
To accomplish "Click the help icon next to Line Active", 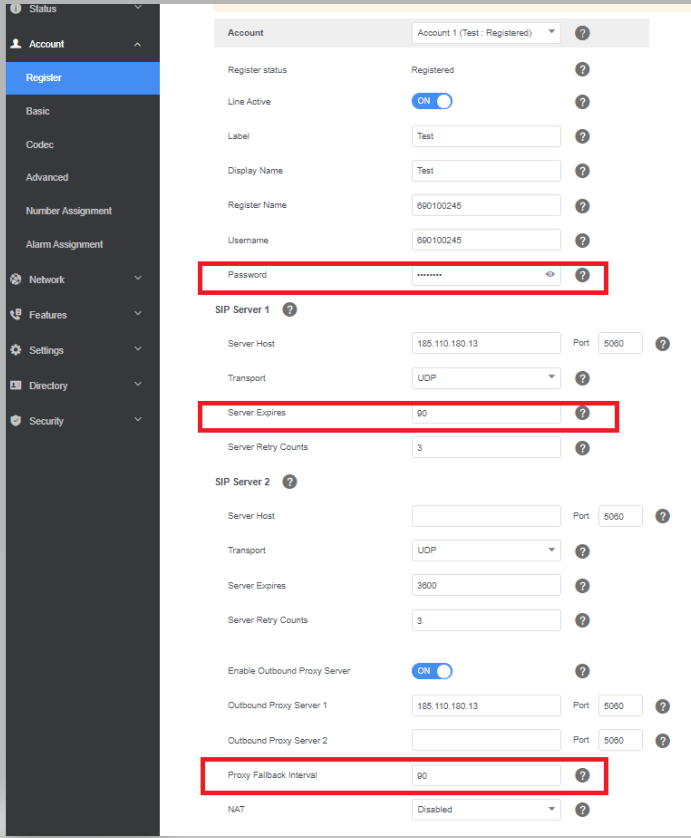I will click(x=582, y=102).
